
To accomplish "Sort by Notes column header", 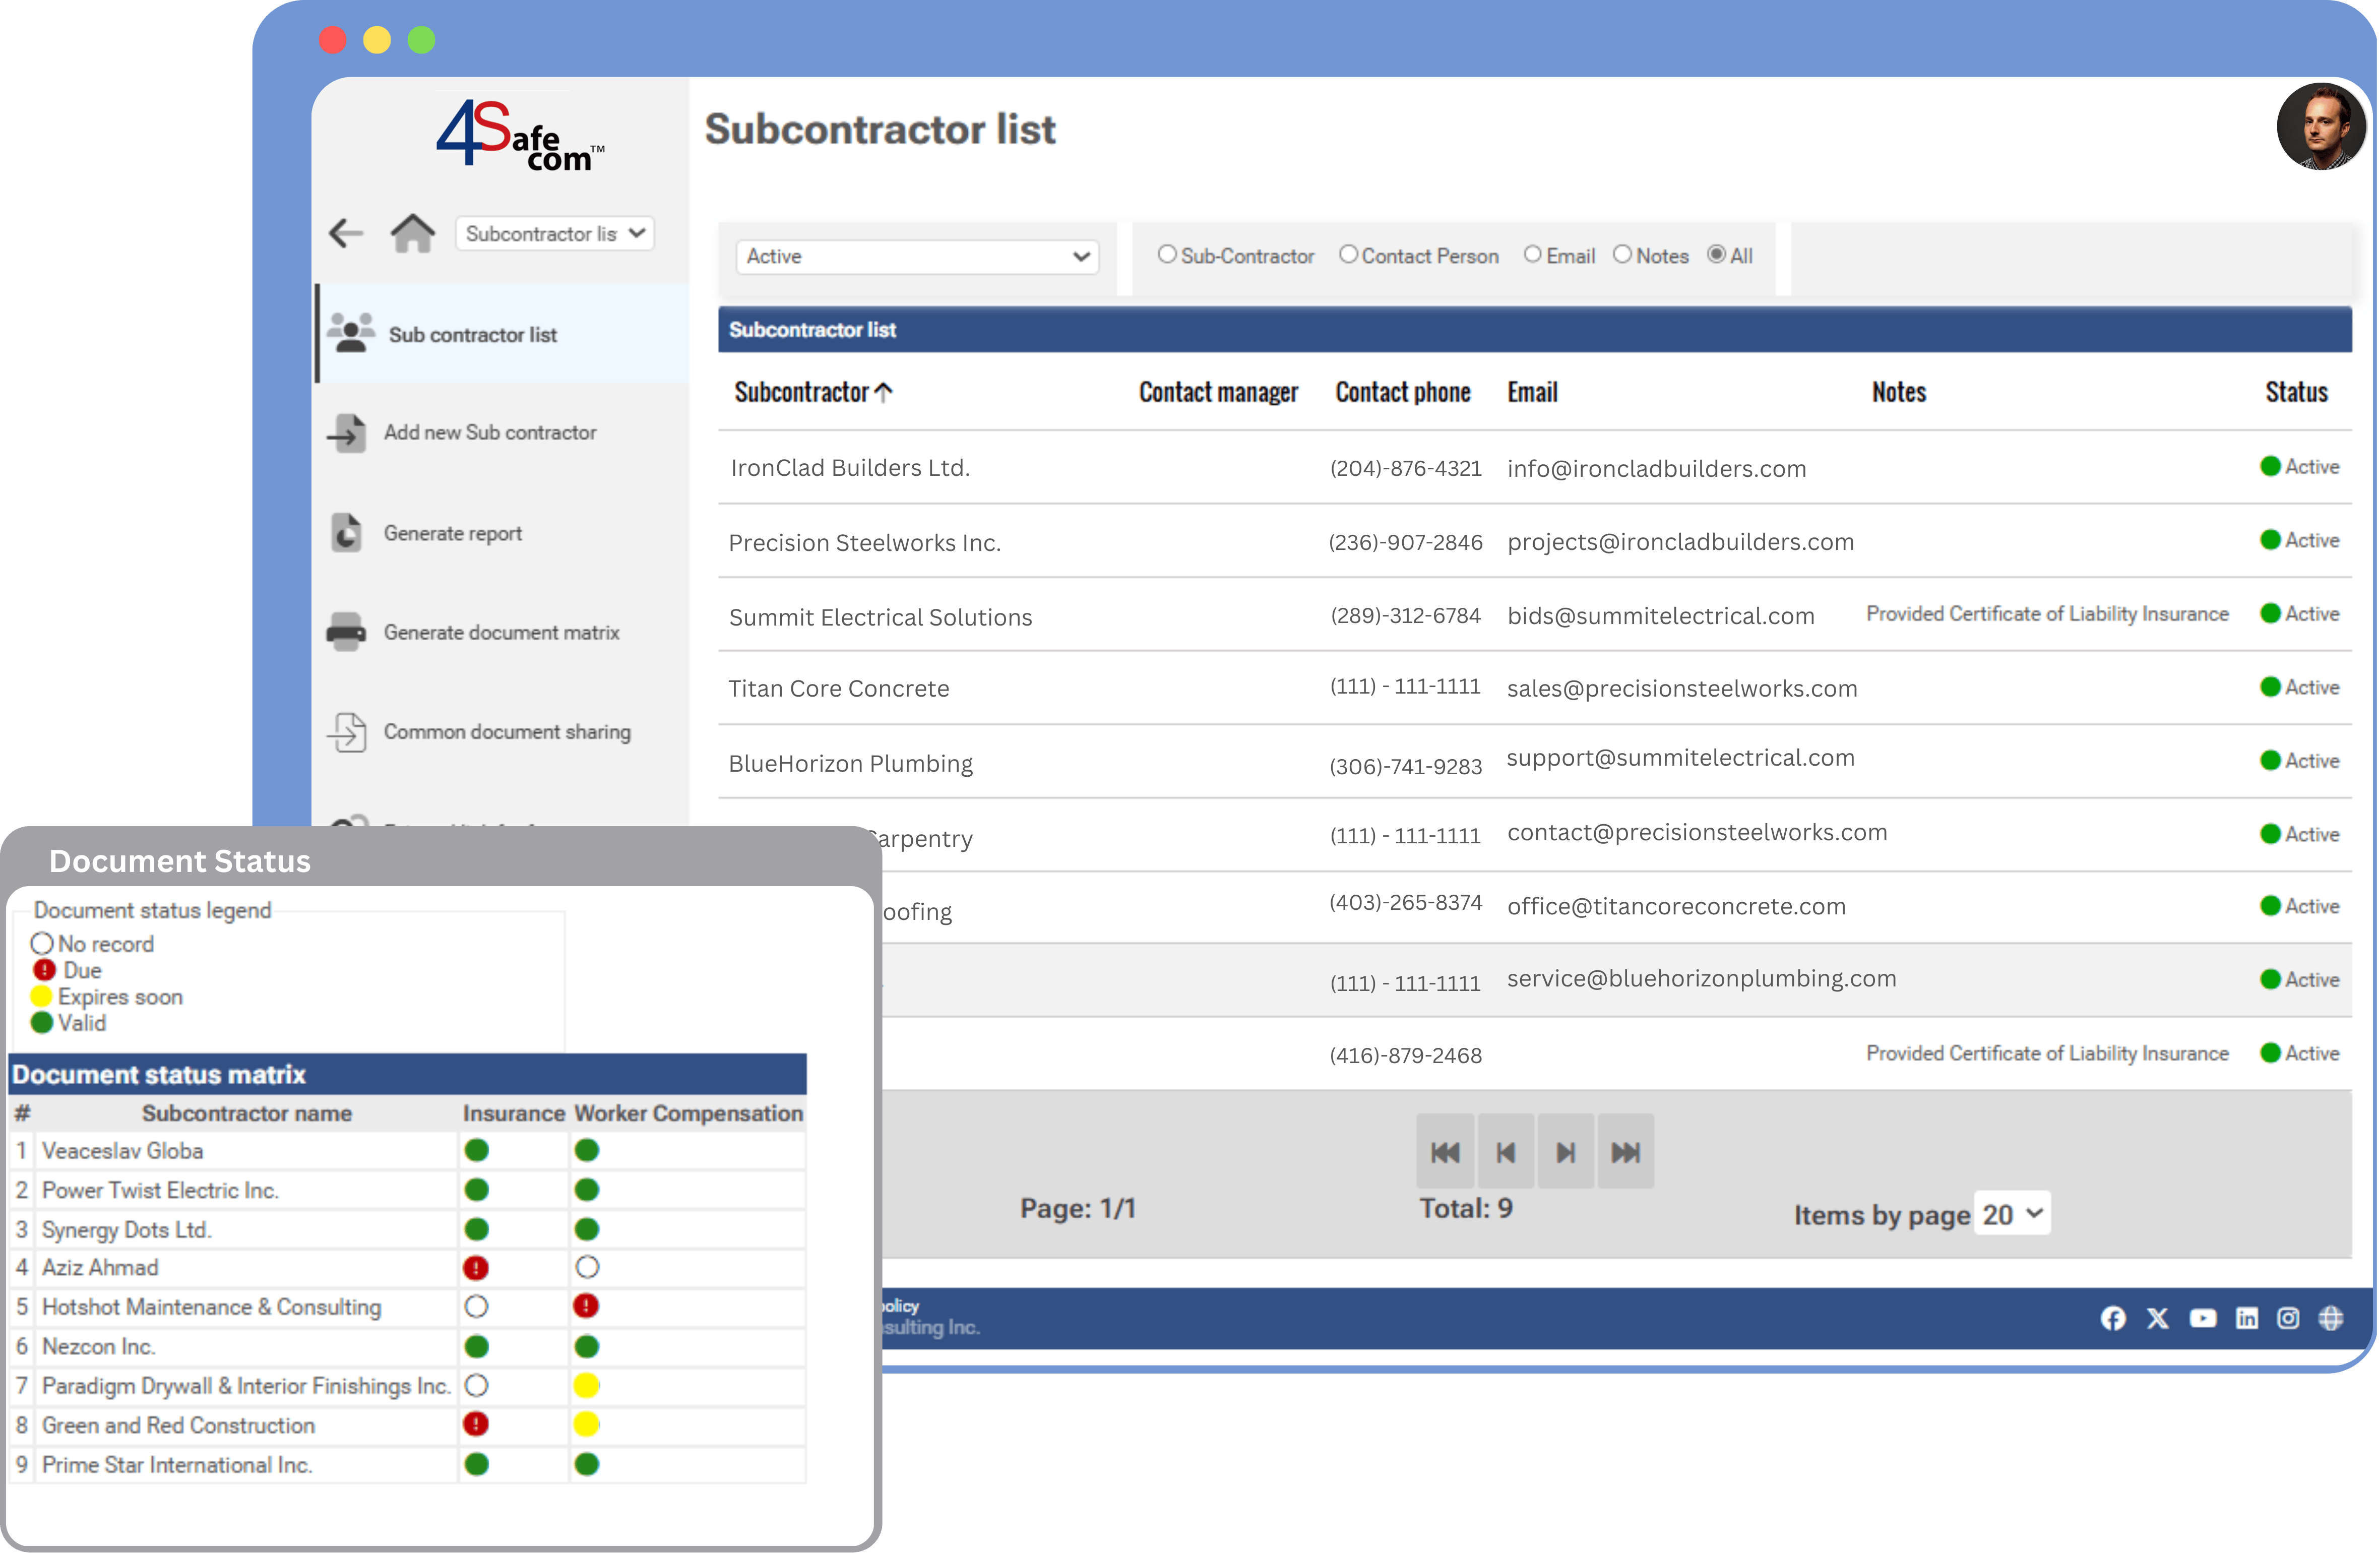I will point(1899,392).
